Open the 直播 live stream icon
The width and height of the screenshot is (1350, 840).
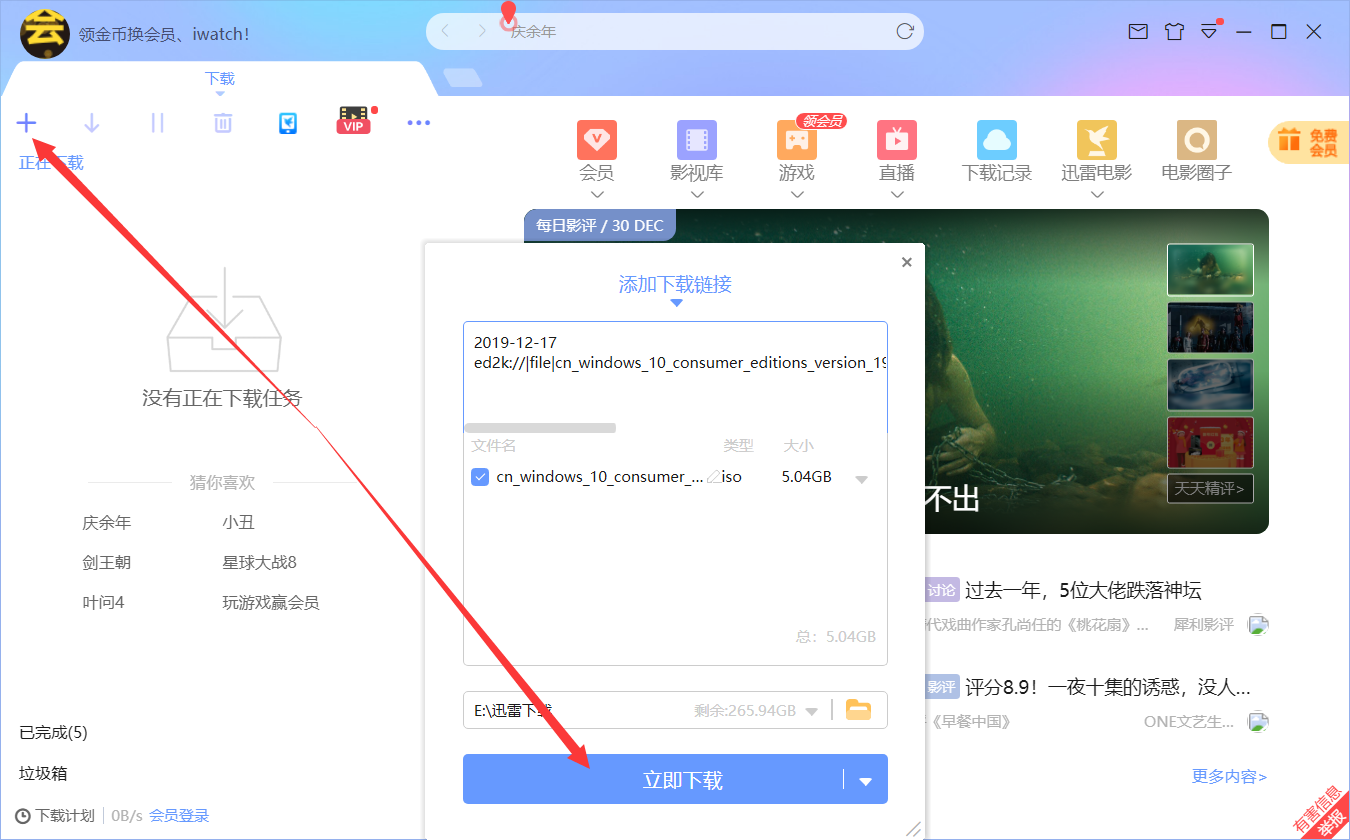point(897,141)
